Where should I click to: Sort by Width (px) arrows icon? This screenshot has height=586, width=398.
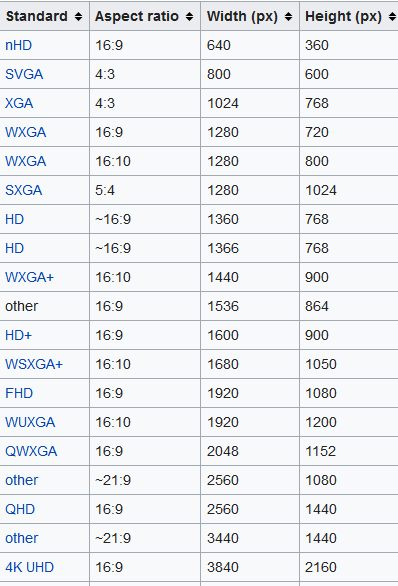coord(288,16)
